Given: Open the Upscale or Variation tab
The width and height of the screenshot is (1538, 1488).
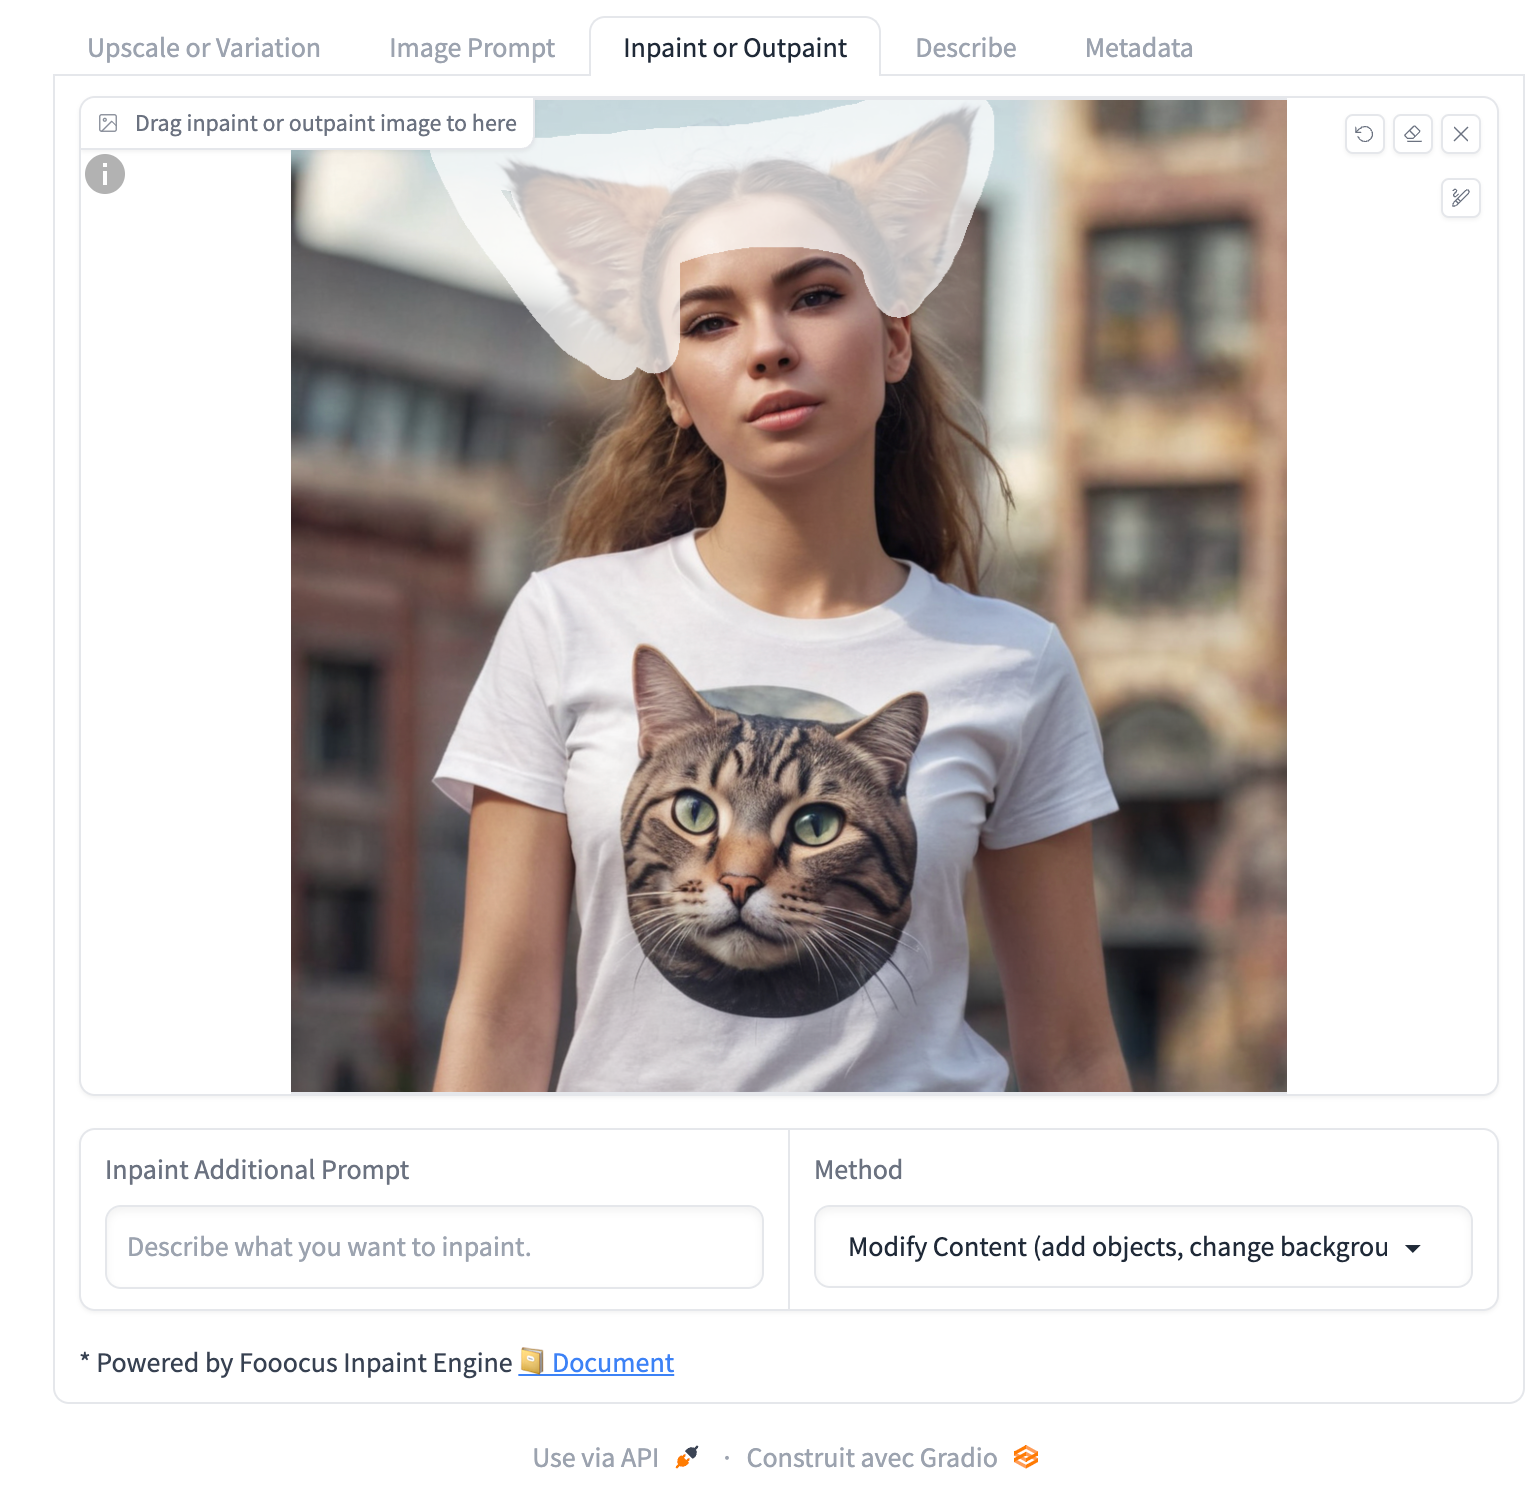Looking at the screenshot, I should (x=204, y=47).
